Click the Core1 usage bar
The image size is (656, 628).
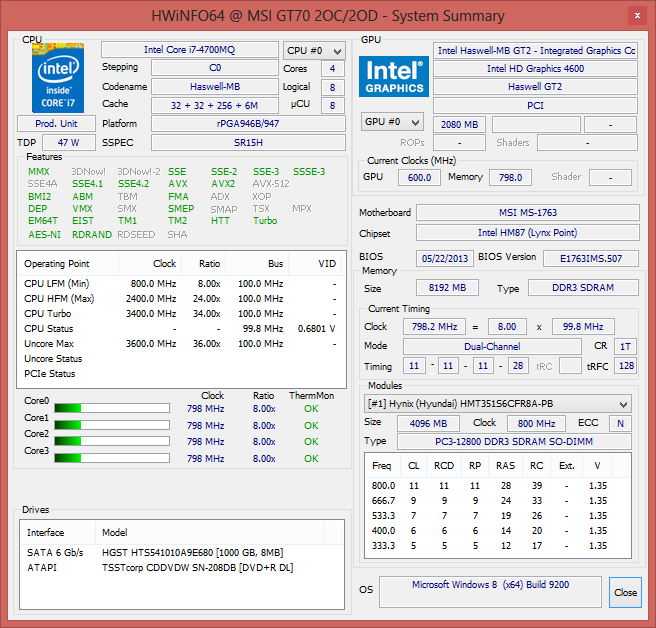point(112,425)
